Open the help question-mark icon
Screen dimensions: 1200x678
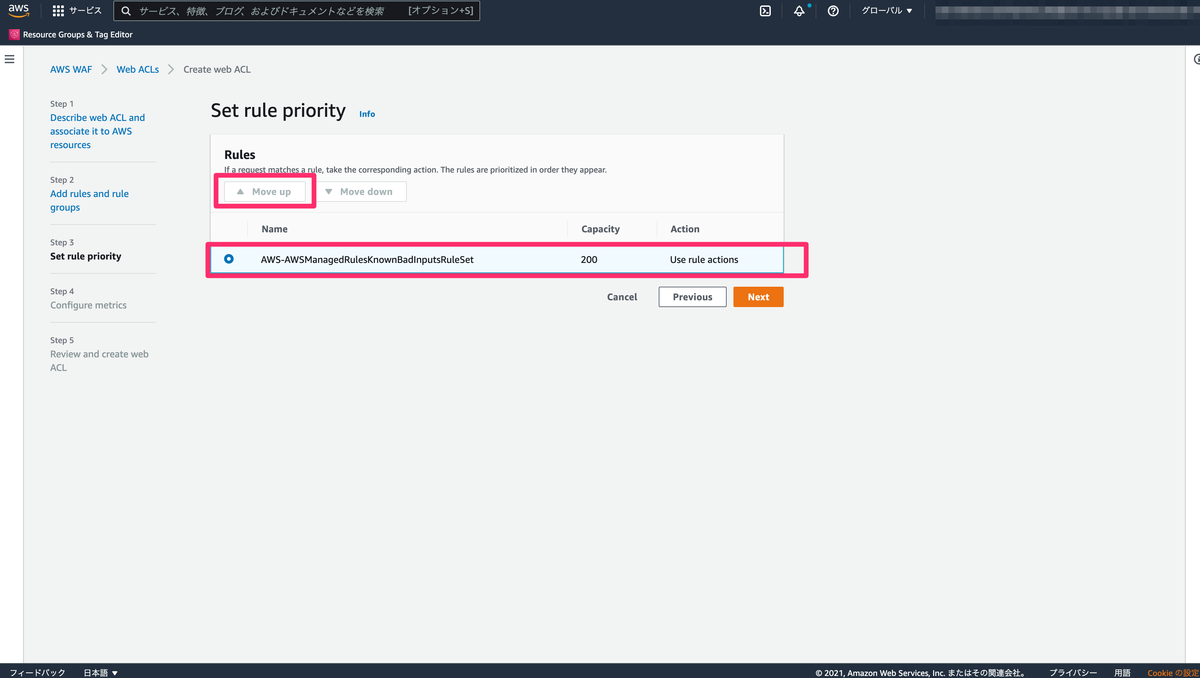click(833, 11)
